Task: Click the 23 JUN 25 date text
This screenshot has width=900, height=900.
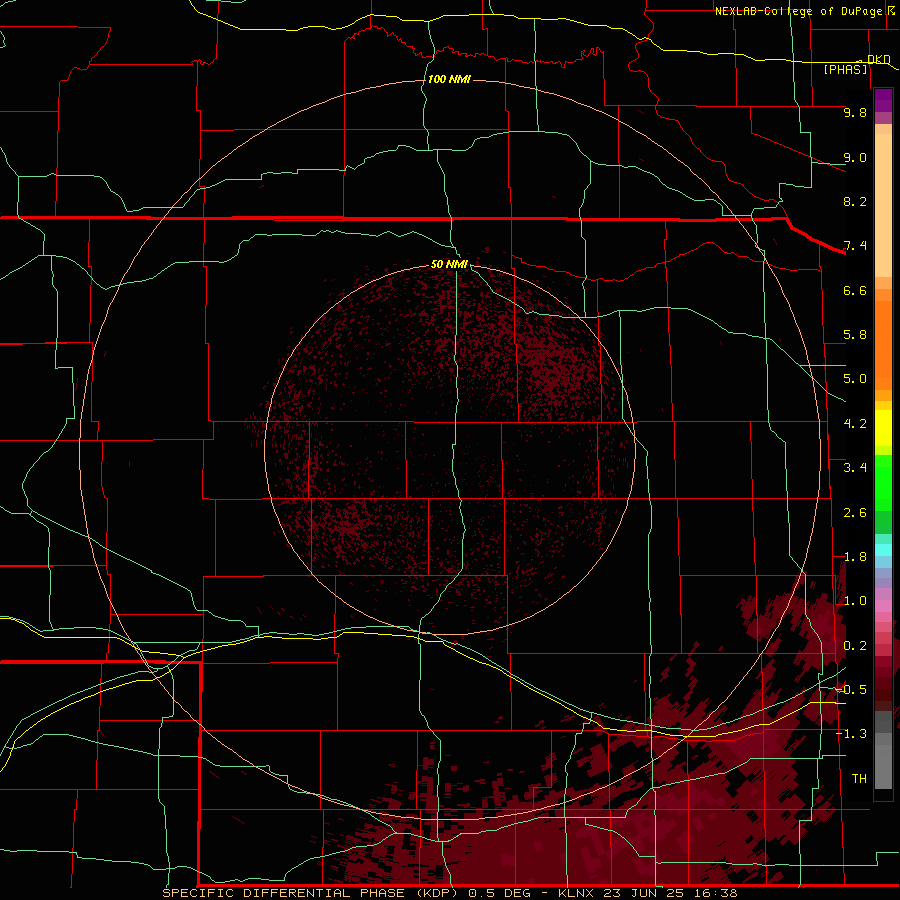Action: click(x=643, y=893)
